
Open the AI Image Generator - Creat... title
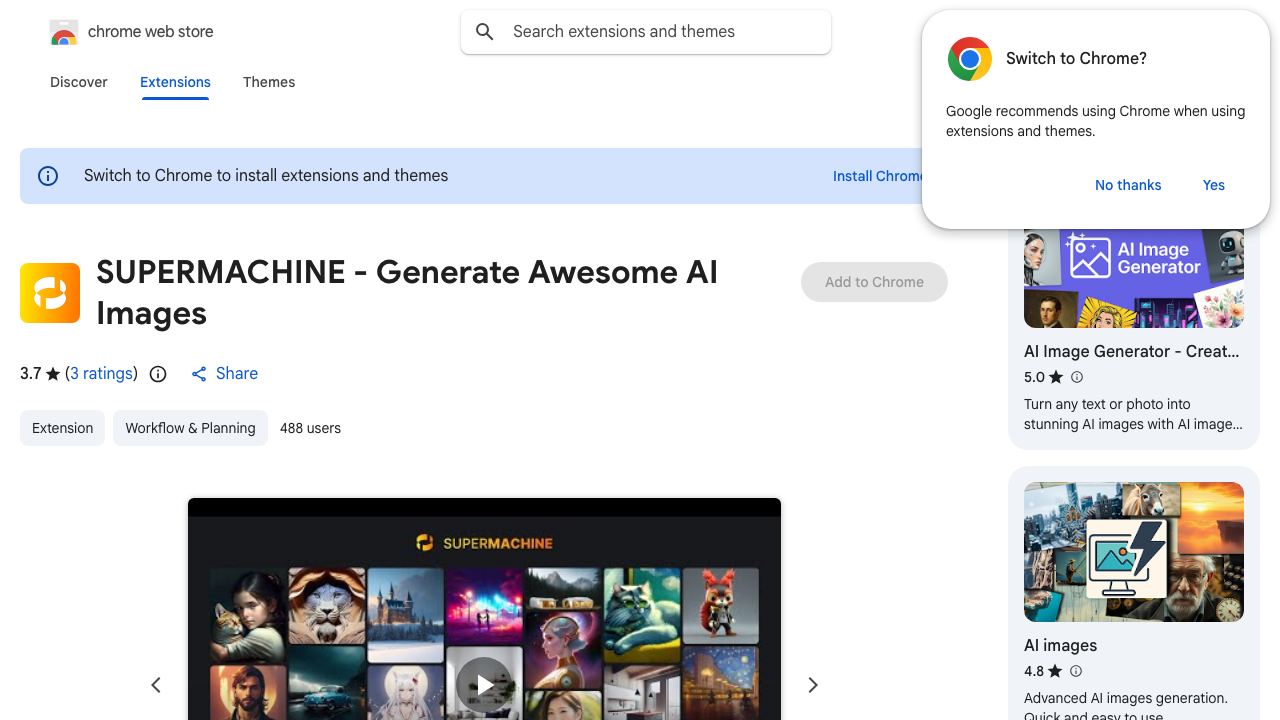tap(1132, 352)
